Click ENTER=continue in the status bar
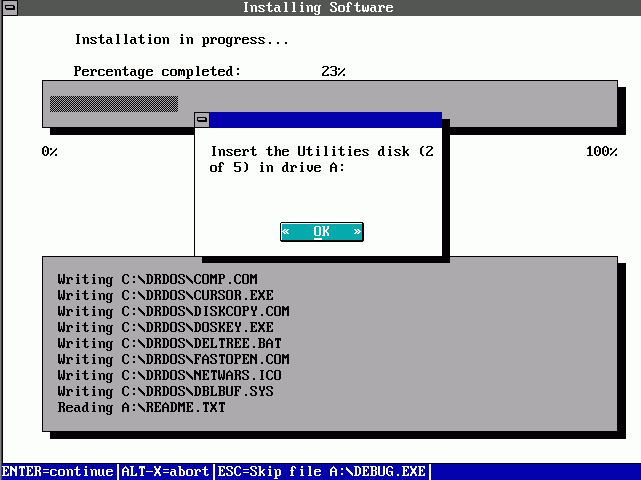Screen dimensions: 641x480 [58, 471]
